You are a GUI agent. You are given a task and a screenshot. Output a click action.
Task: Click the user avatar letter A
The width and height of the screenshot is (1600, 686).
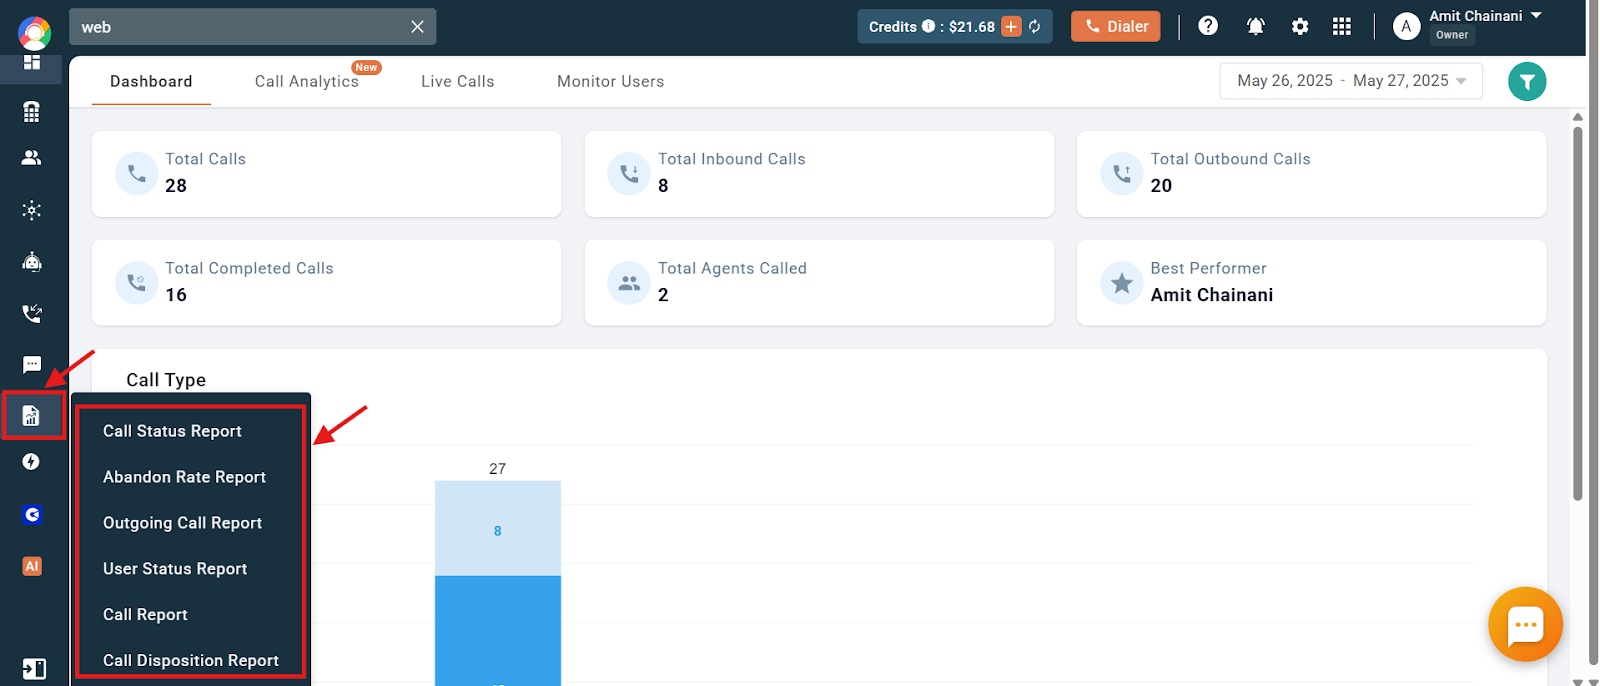click(1406, 27)
